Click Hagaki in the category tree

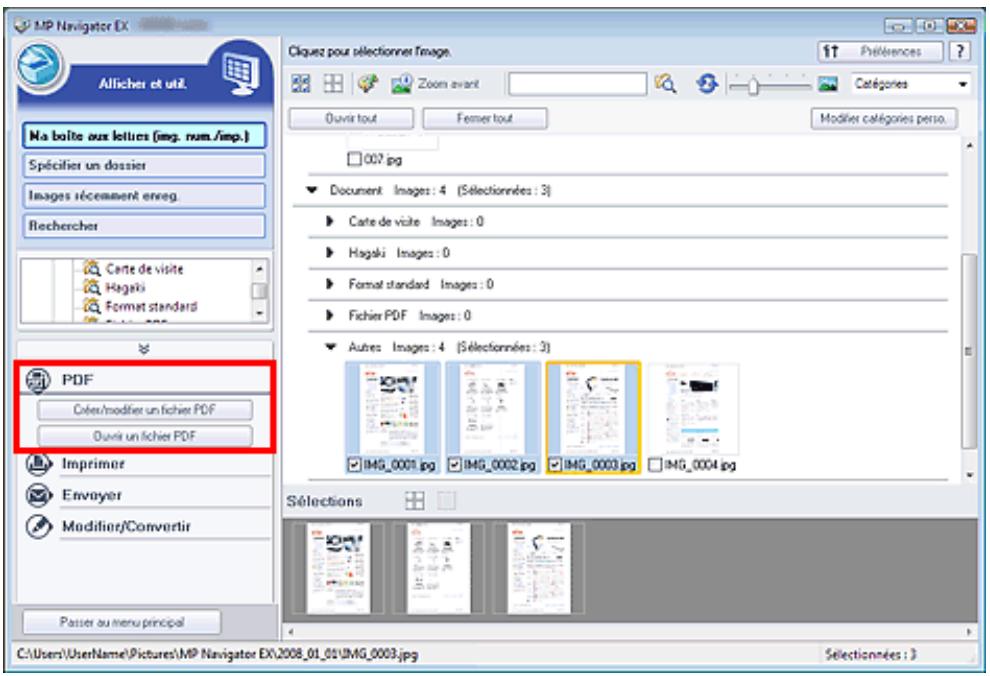pos(125,288)
